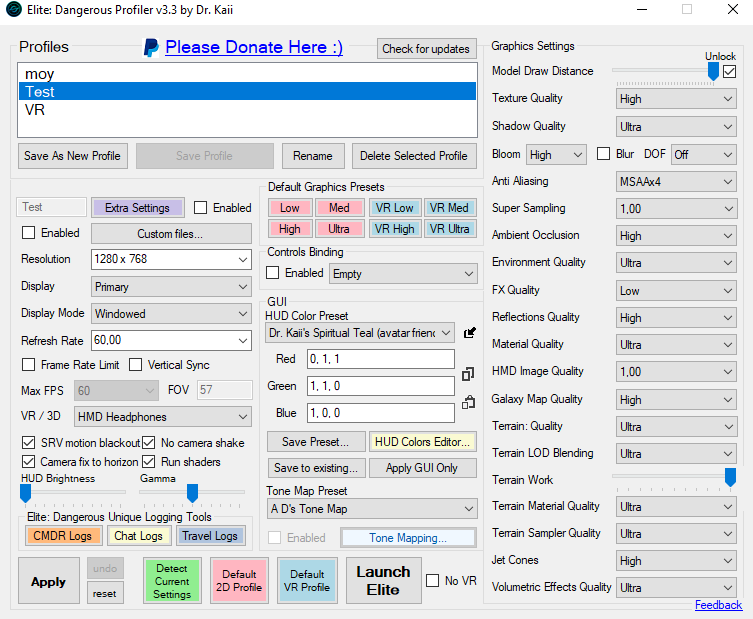This screenshot has width=753, height=619.
Task: Click the Low graphics preset
Action: click(x=290, y=207)
